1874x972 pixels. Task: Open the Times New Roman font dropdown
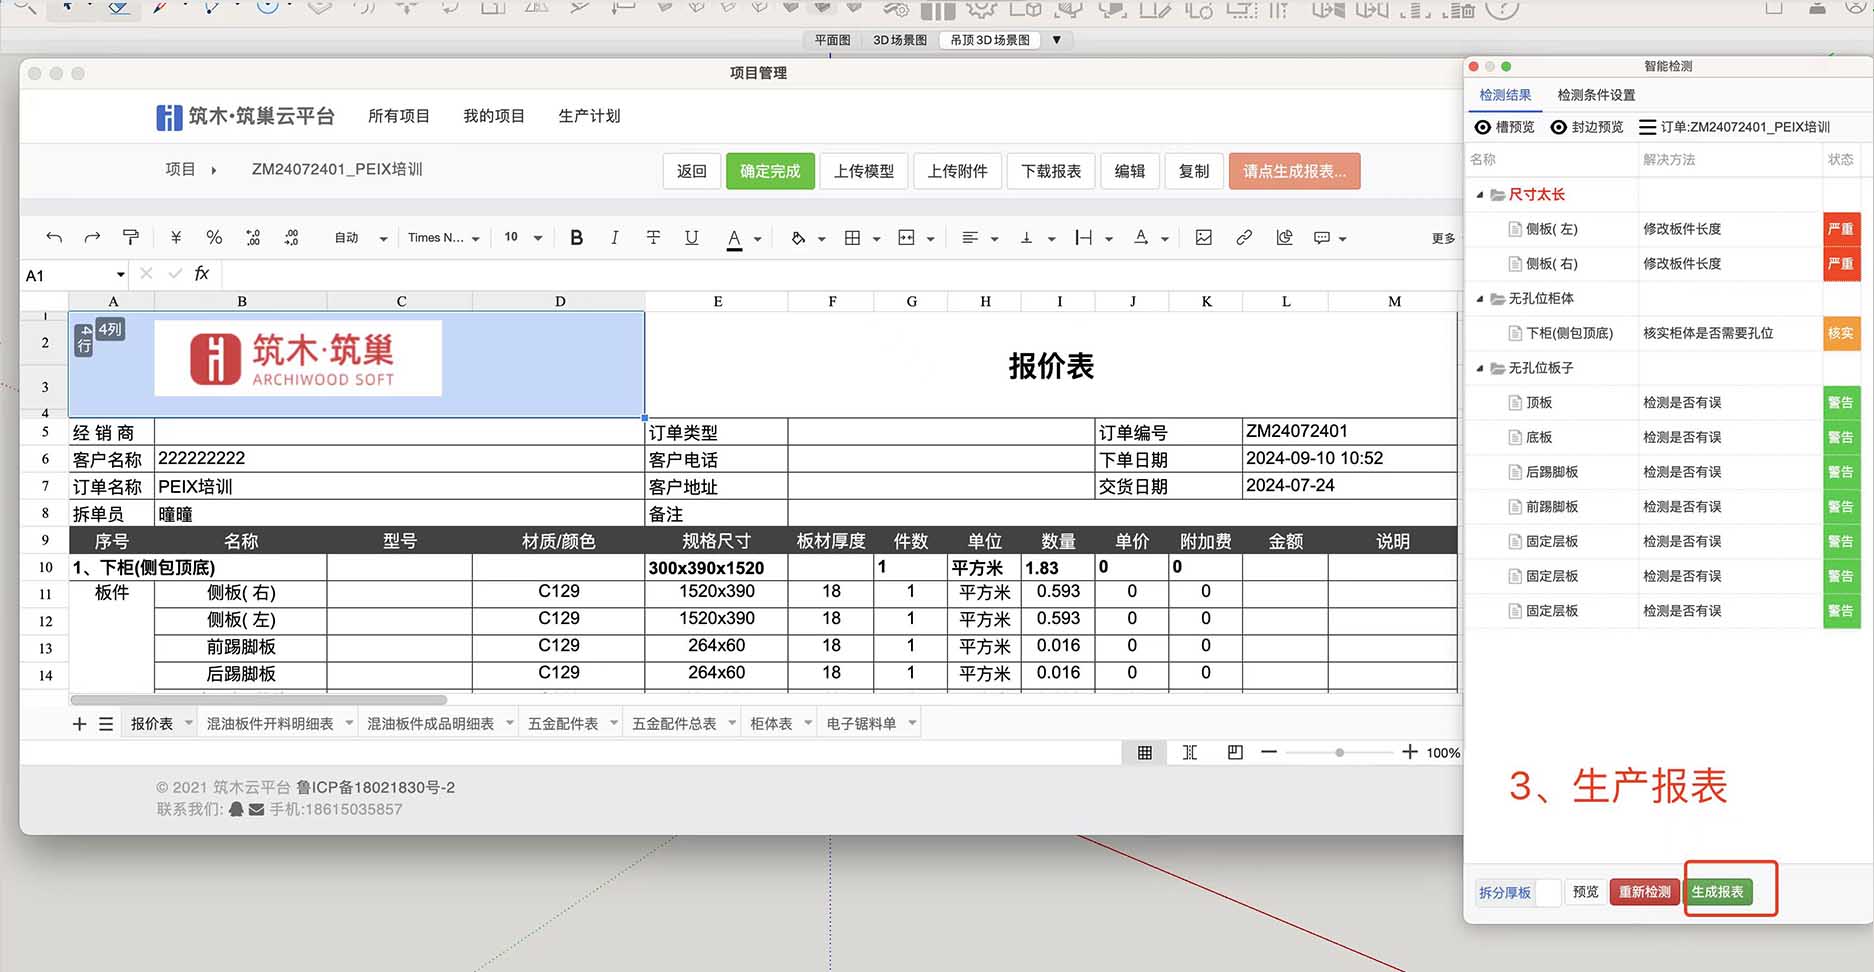(443, 238)
